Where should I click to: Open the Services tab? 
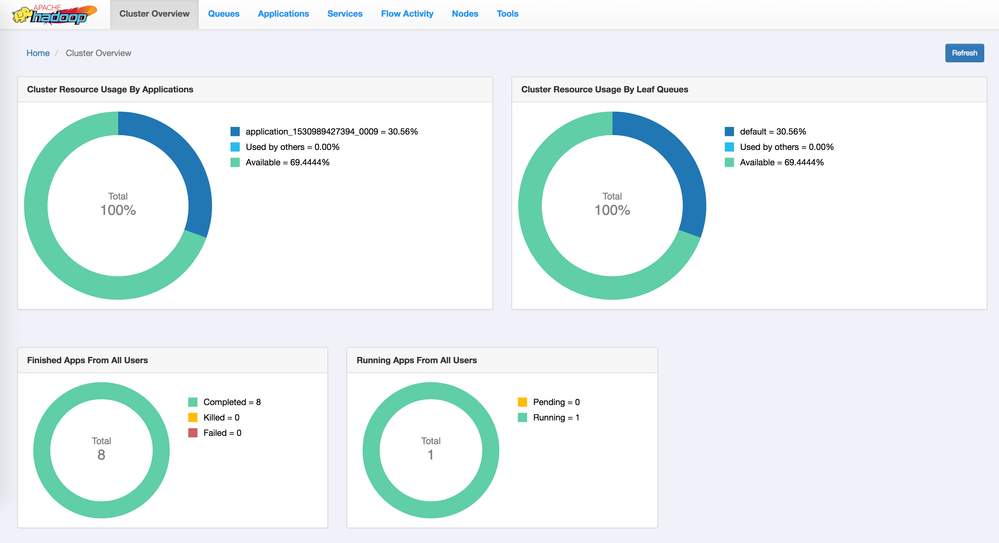tap(345, 14)
